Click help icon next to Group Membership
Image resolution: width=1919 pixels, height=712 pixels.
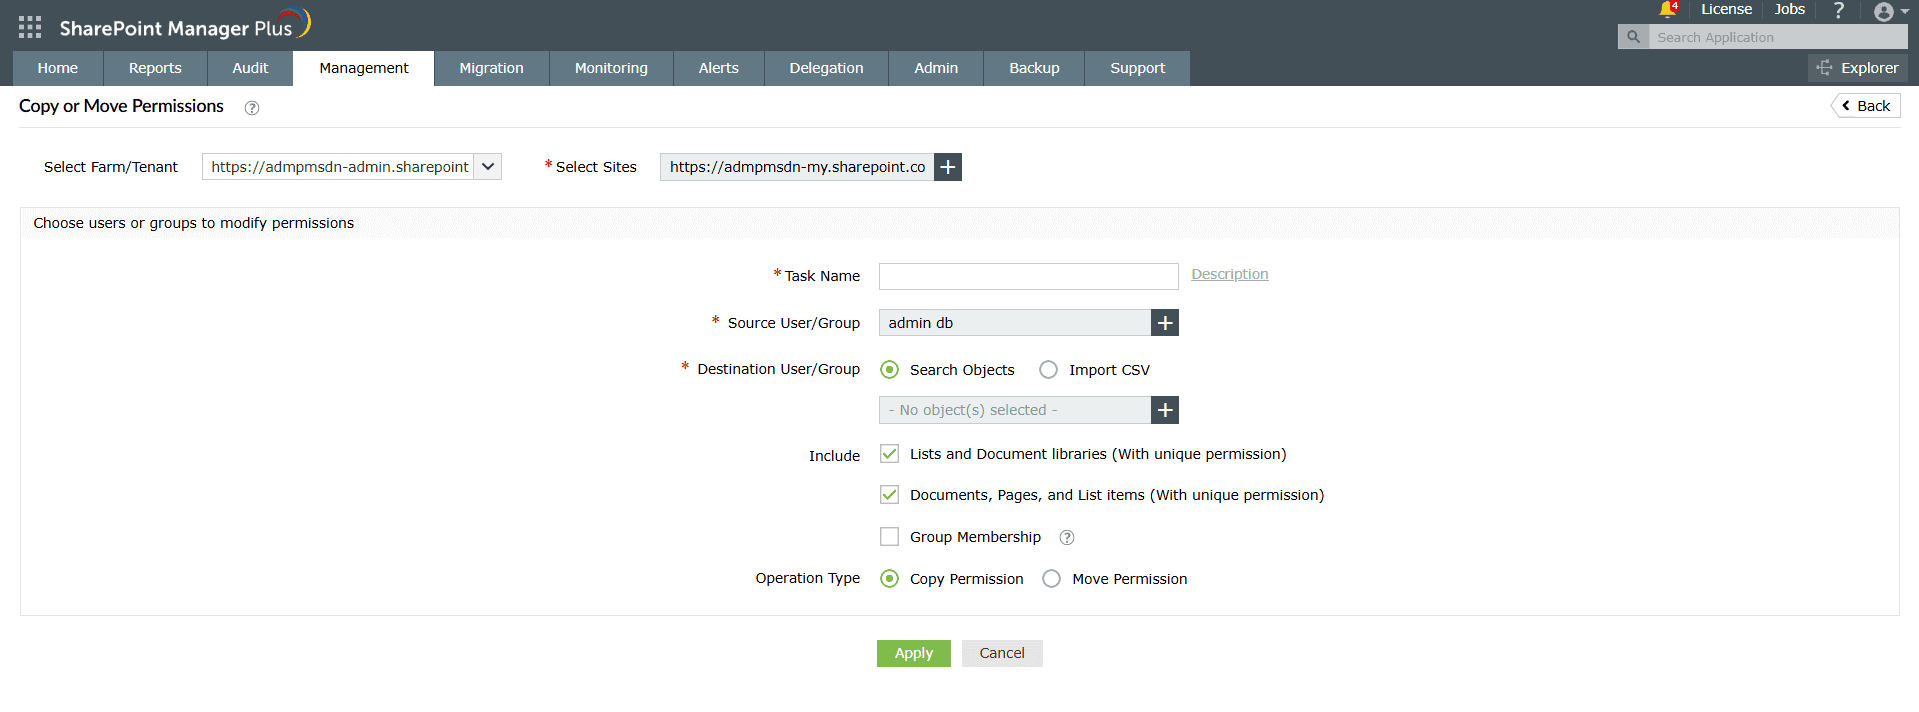point(1067,538)
